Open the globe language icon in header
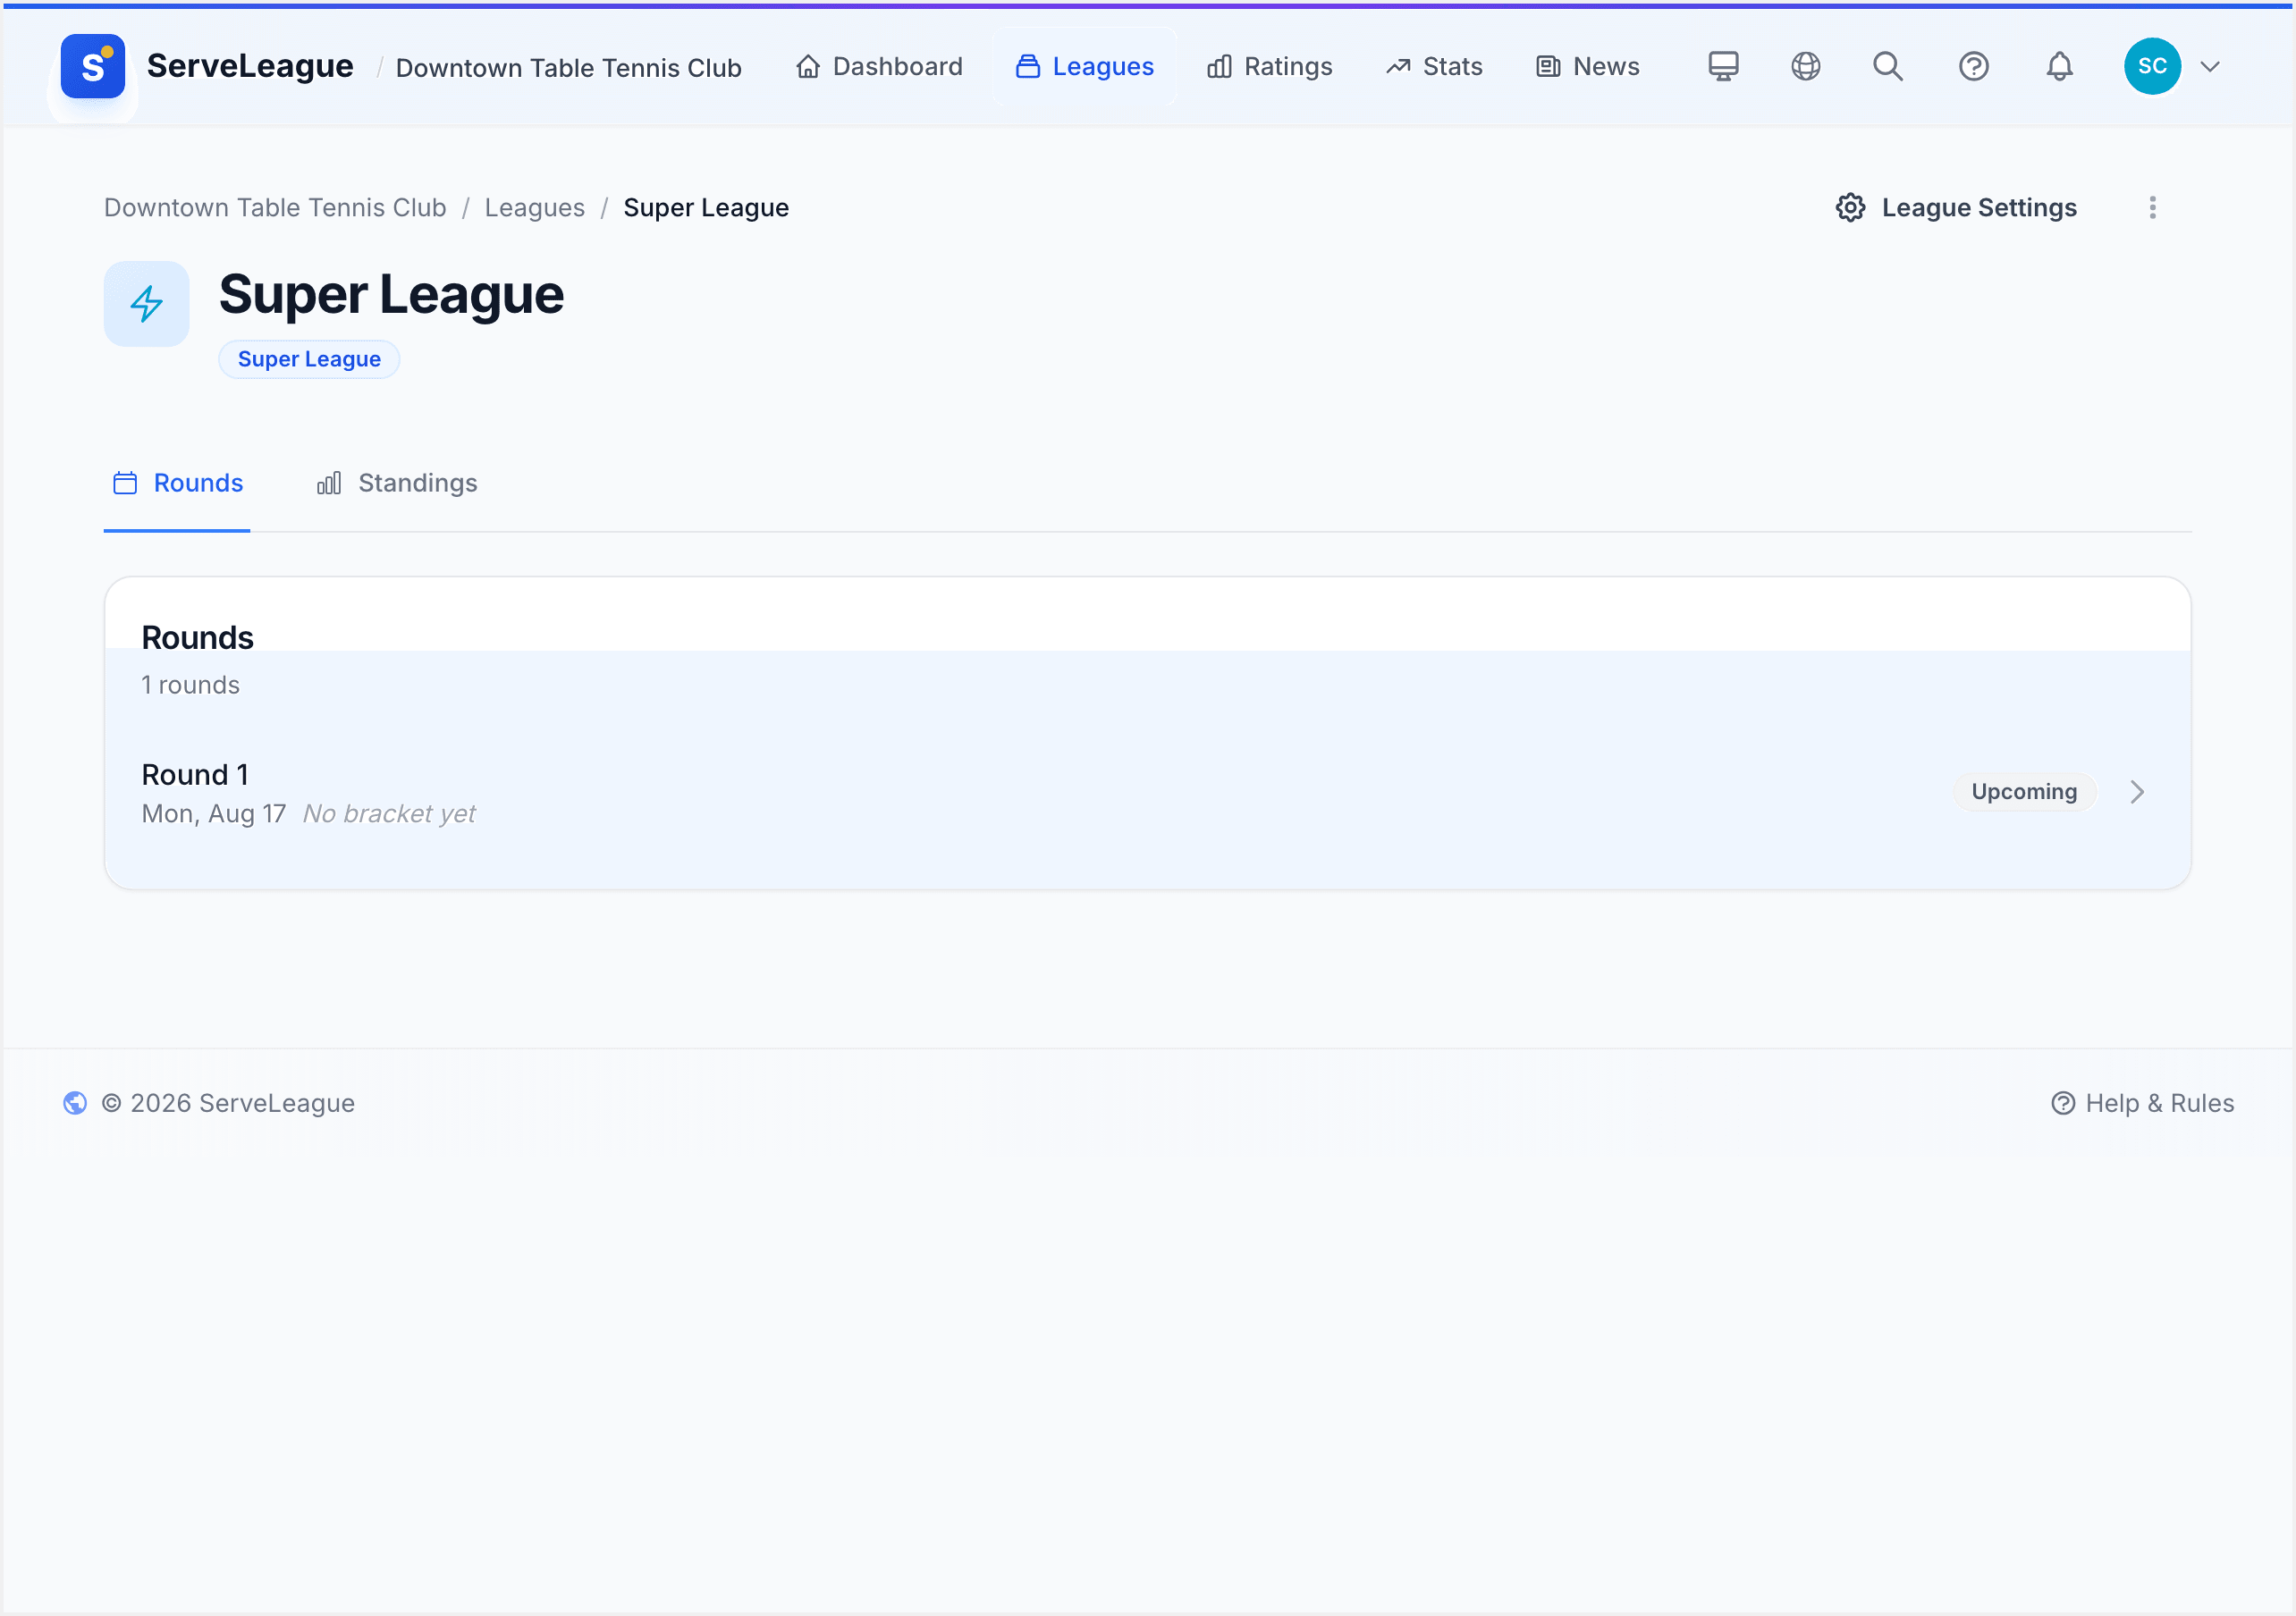The width and height of the screenshot is (2296, 1616). (1805, 66)
